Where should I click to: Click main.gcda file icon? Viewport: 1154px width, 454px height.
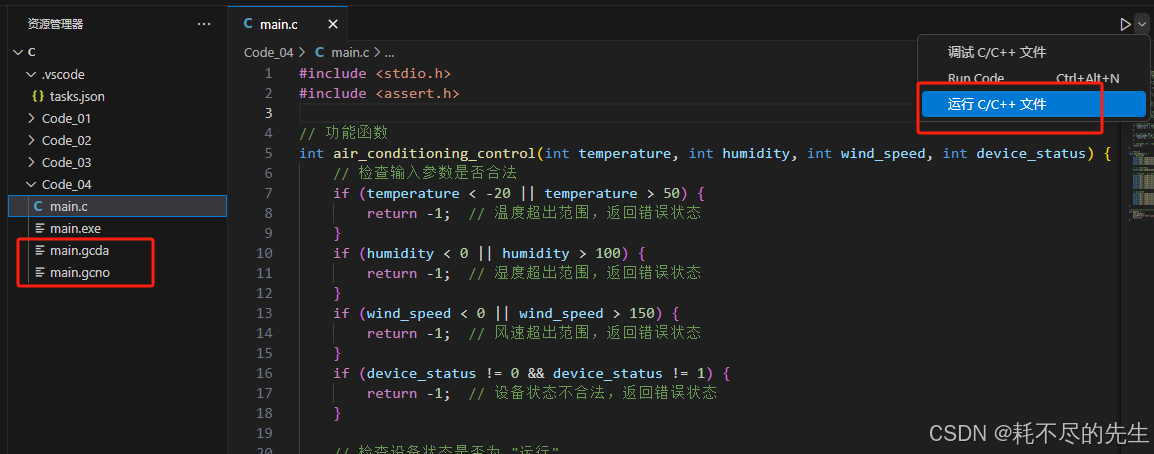point(39,251)
